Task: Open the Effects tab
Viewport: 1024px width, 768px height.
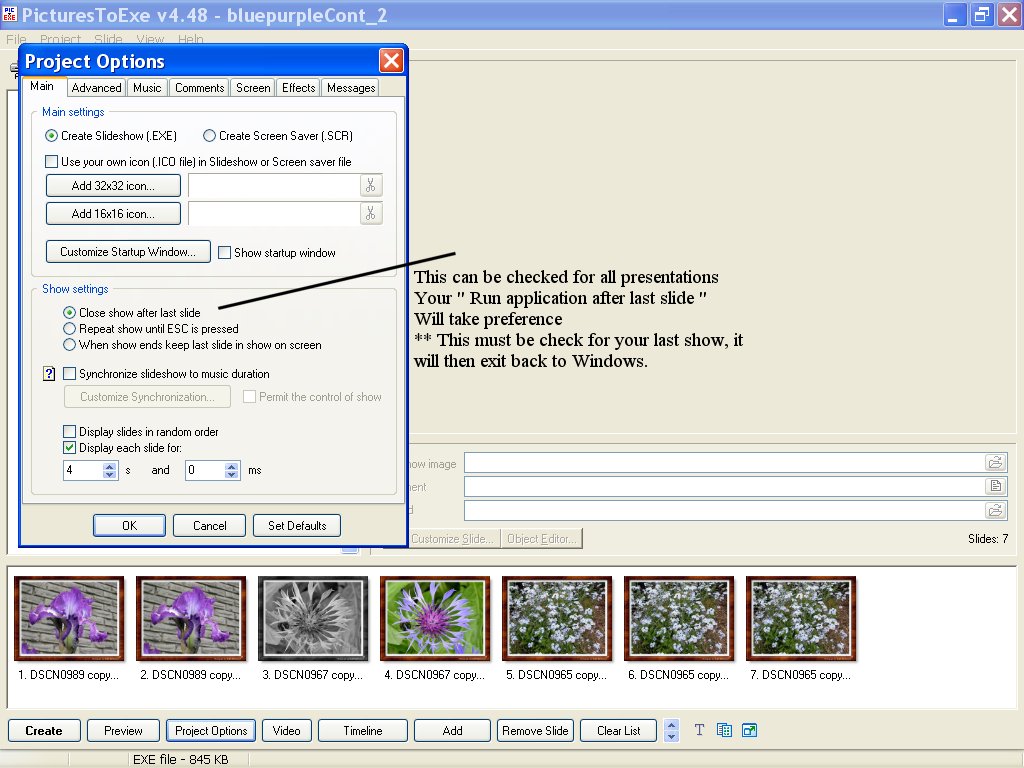Action: coord(298,88)
